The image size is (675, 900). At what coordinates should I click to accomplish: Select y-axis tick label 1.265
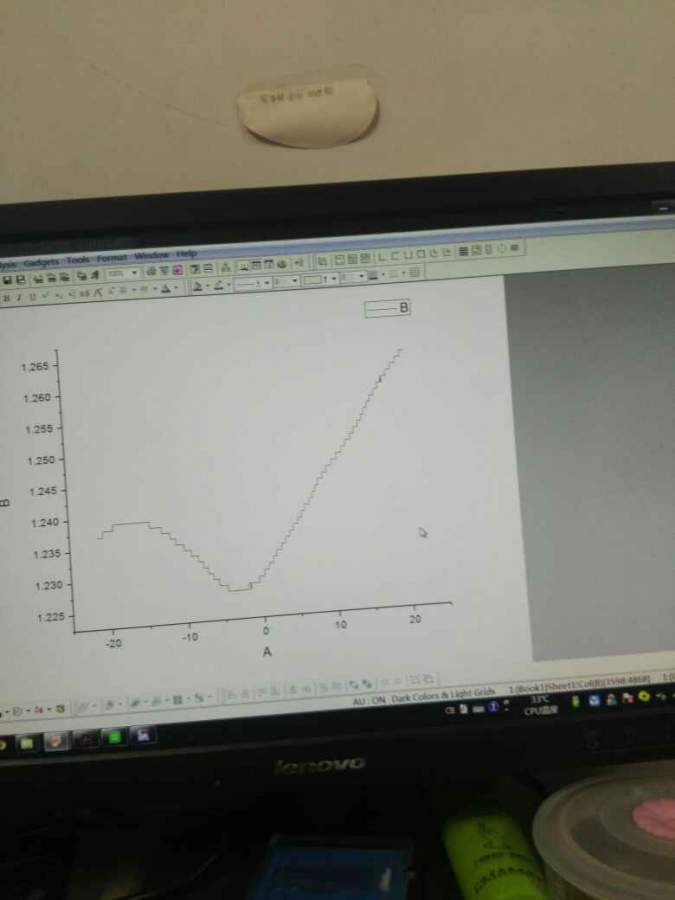click(36, 367)
